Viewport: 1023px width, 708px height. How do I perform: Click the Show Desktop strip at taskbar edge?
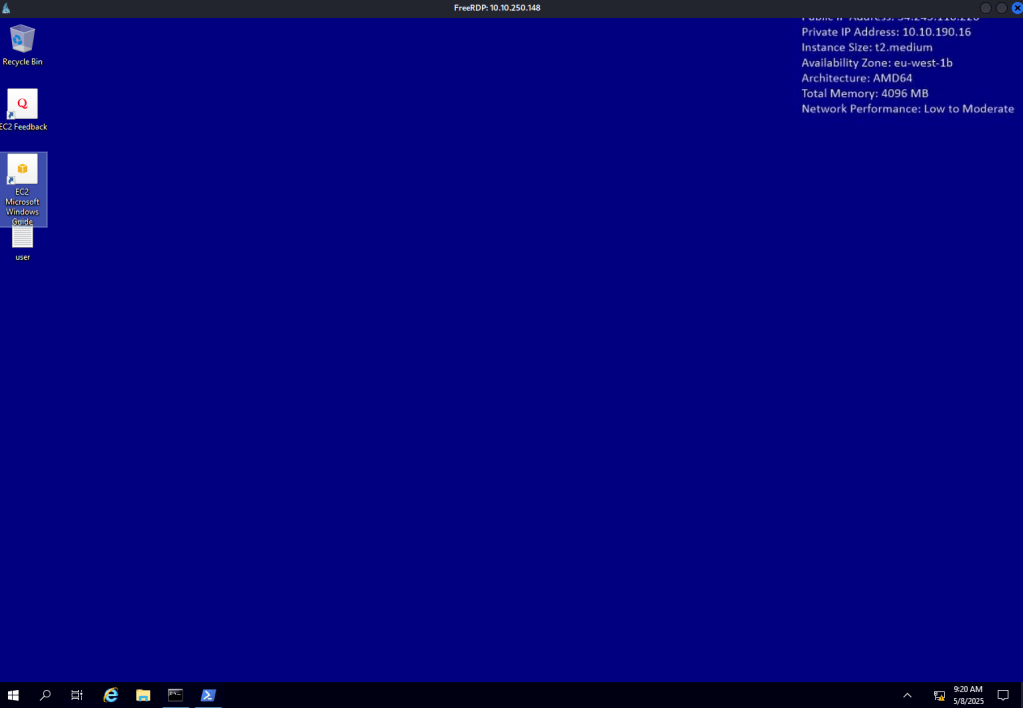pyautogui.click(x=1021, y=695)
